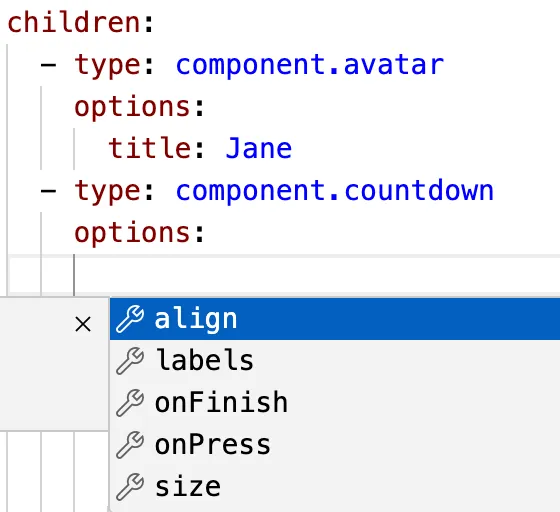
Task: Choose the labels suggestion from the list
Action: click(335, 361)
